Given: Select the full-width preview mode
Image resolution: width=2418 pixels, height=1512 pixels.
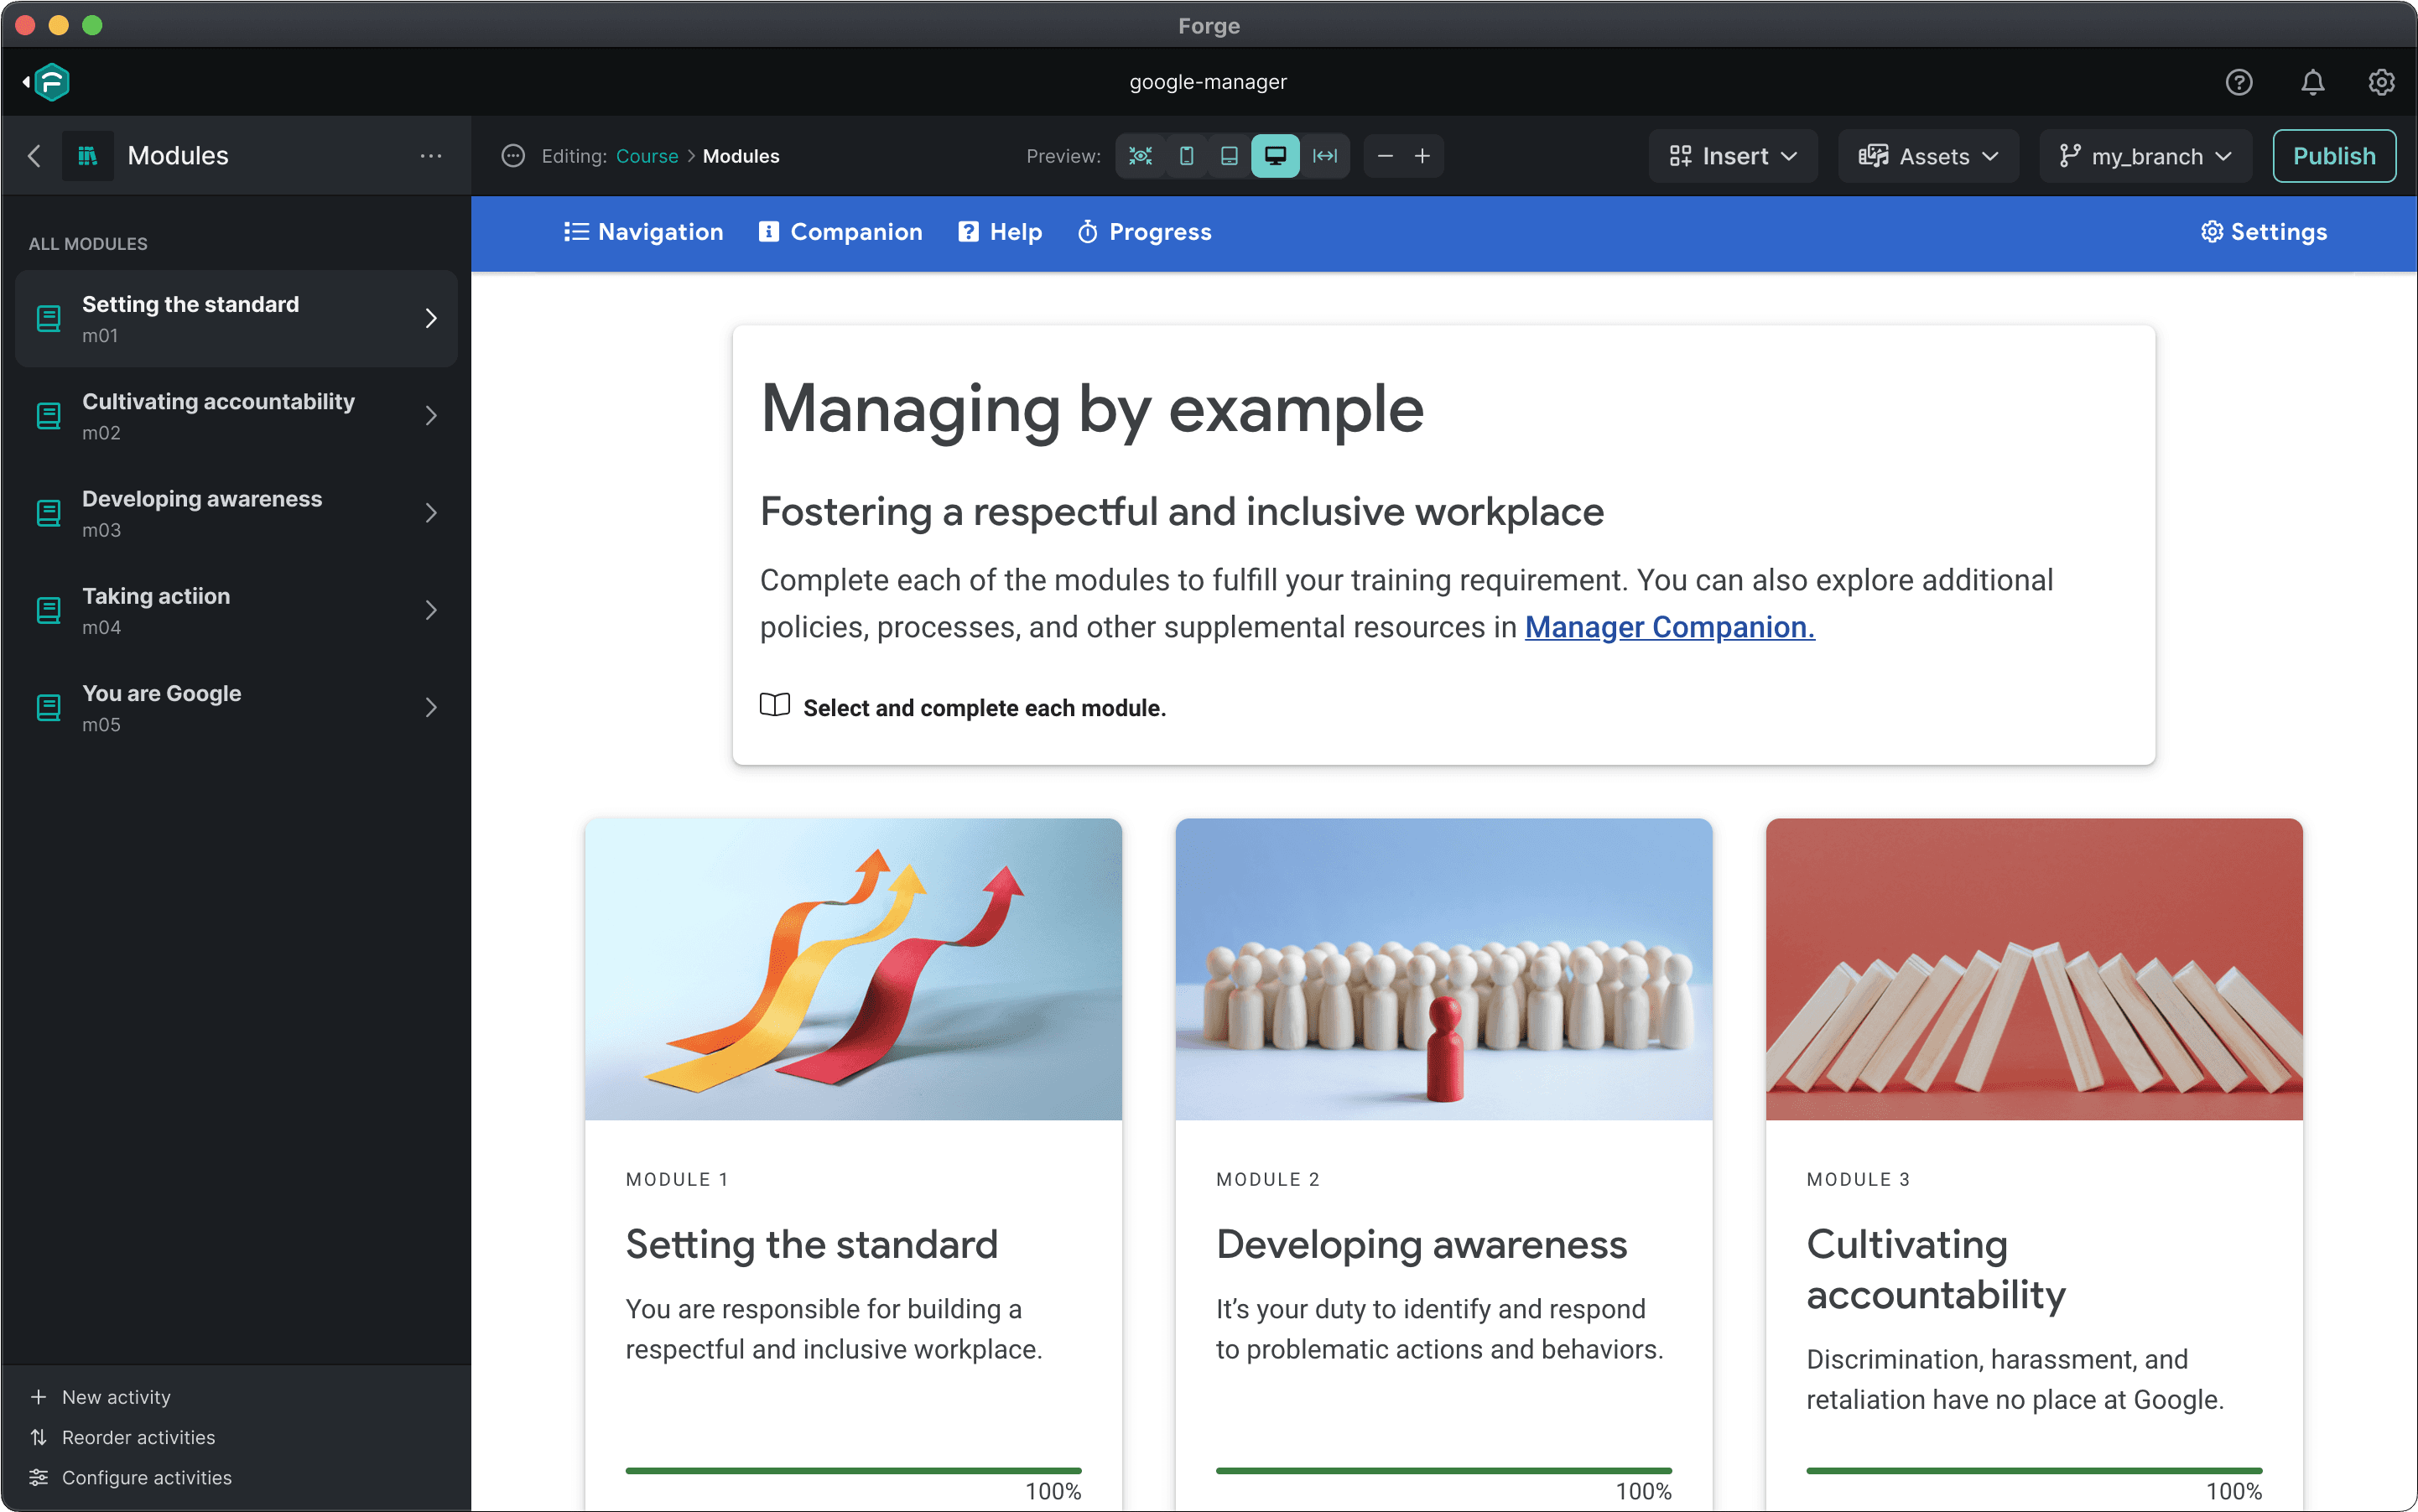Looking at the screenshot, I should (1325, 156).
